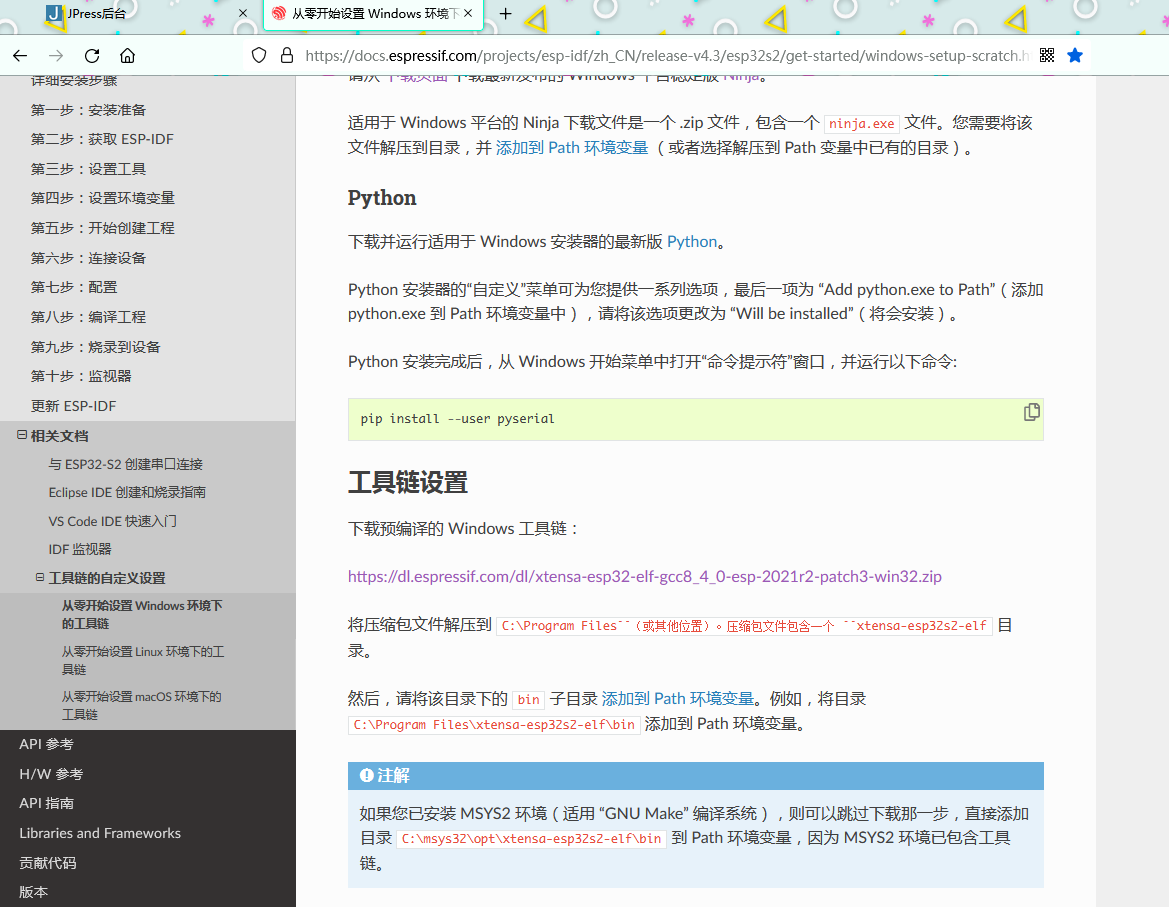View site security lock information
This screenshot has height=907, width=1169.
pos(286,55)
